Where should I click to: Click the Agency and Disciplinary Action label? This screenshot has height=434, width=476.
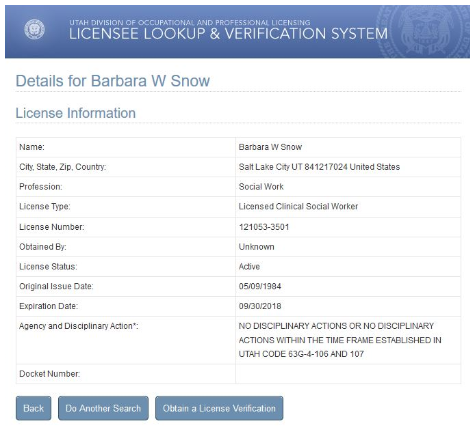tap(79, 326)
